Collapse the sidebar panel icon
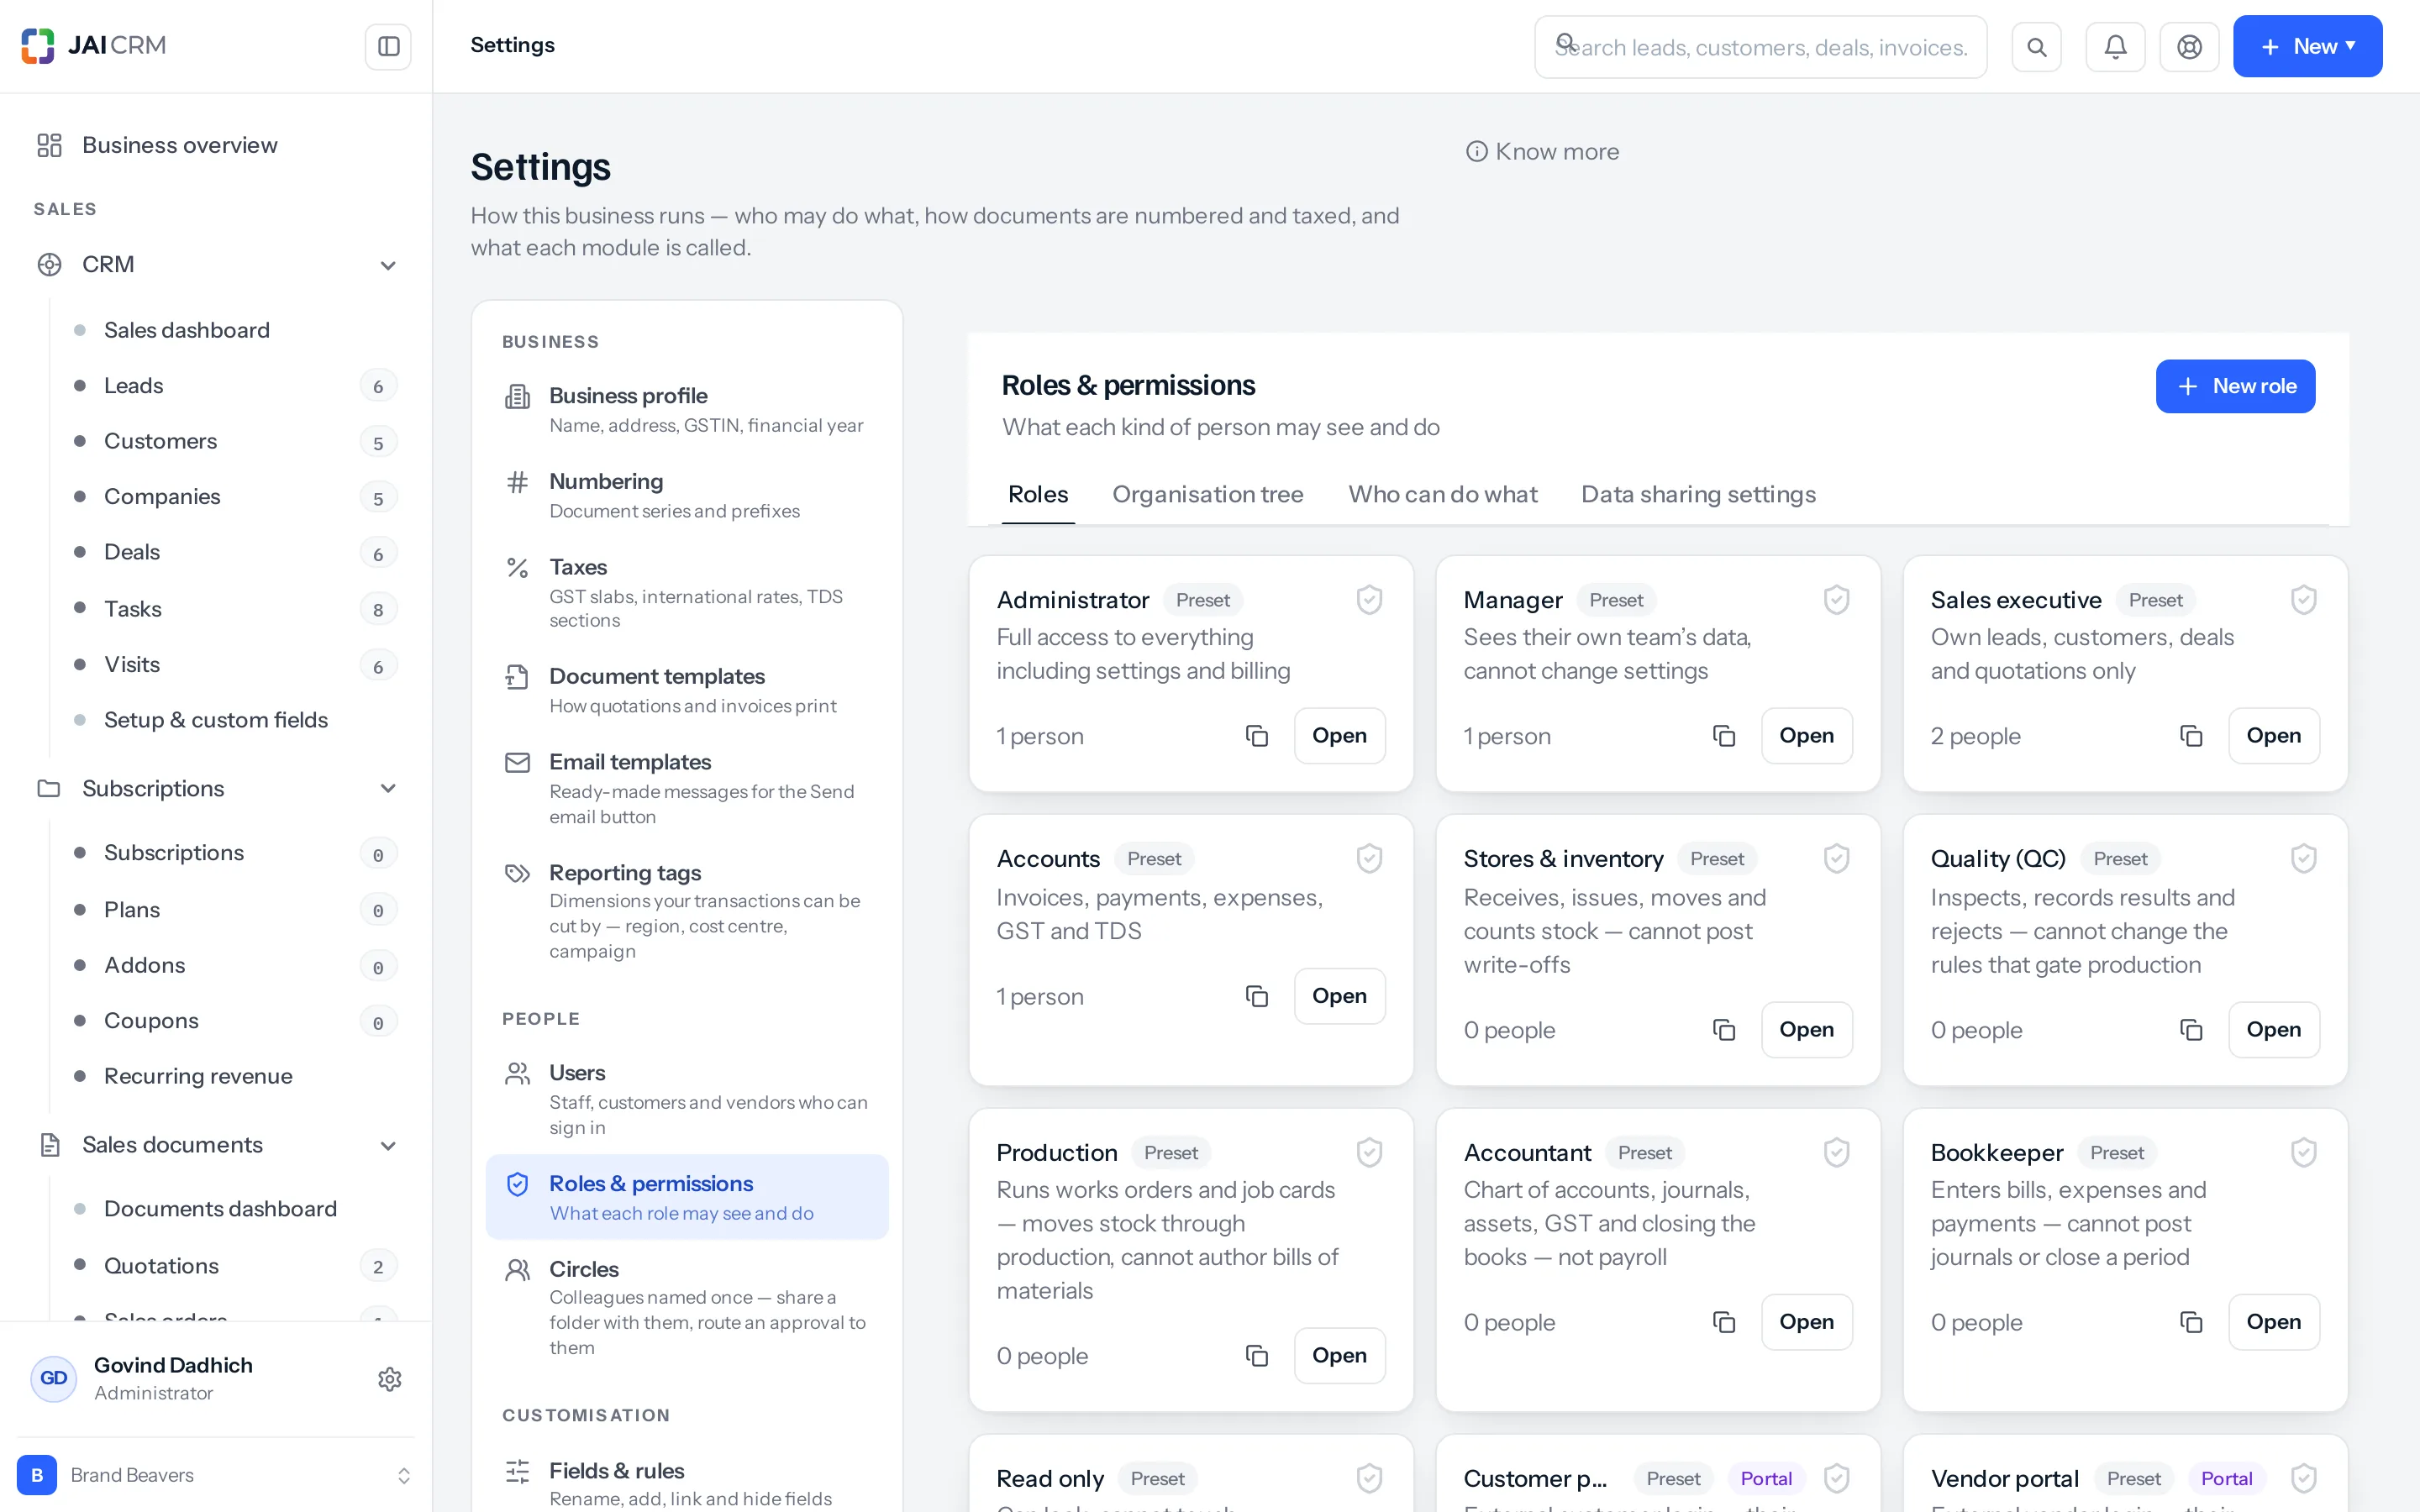Screen dimensions: 2420x1512 [x=388, y=46]
